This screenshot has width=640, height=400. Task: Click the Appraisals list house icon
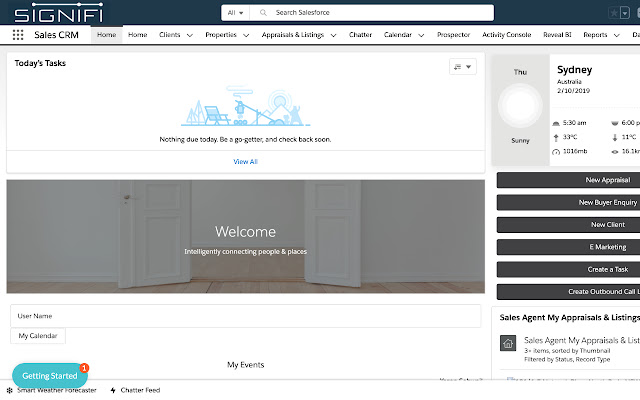508,343
